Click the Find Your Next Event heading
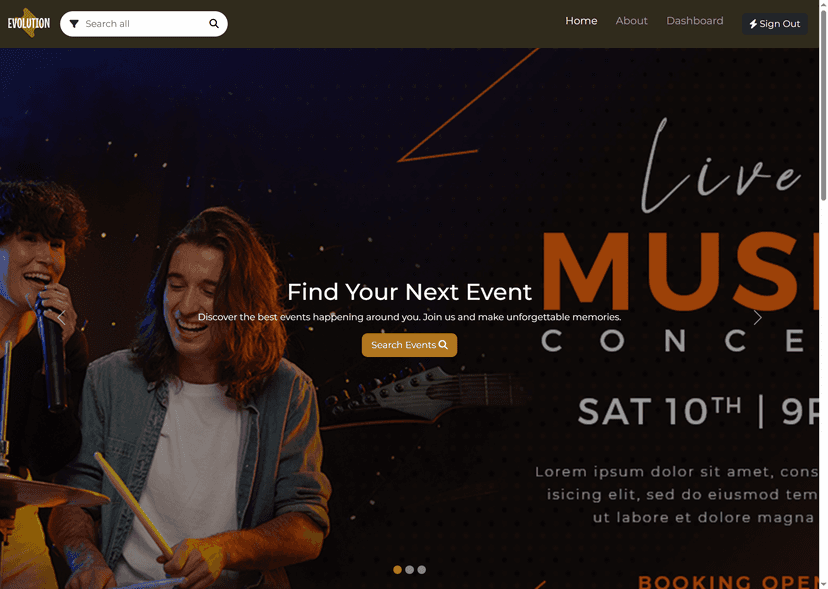This screenshot has height=589, width=828. click(x=409, y=292)
